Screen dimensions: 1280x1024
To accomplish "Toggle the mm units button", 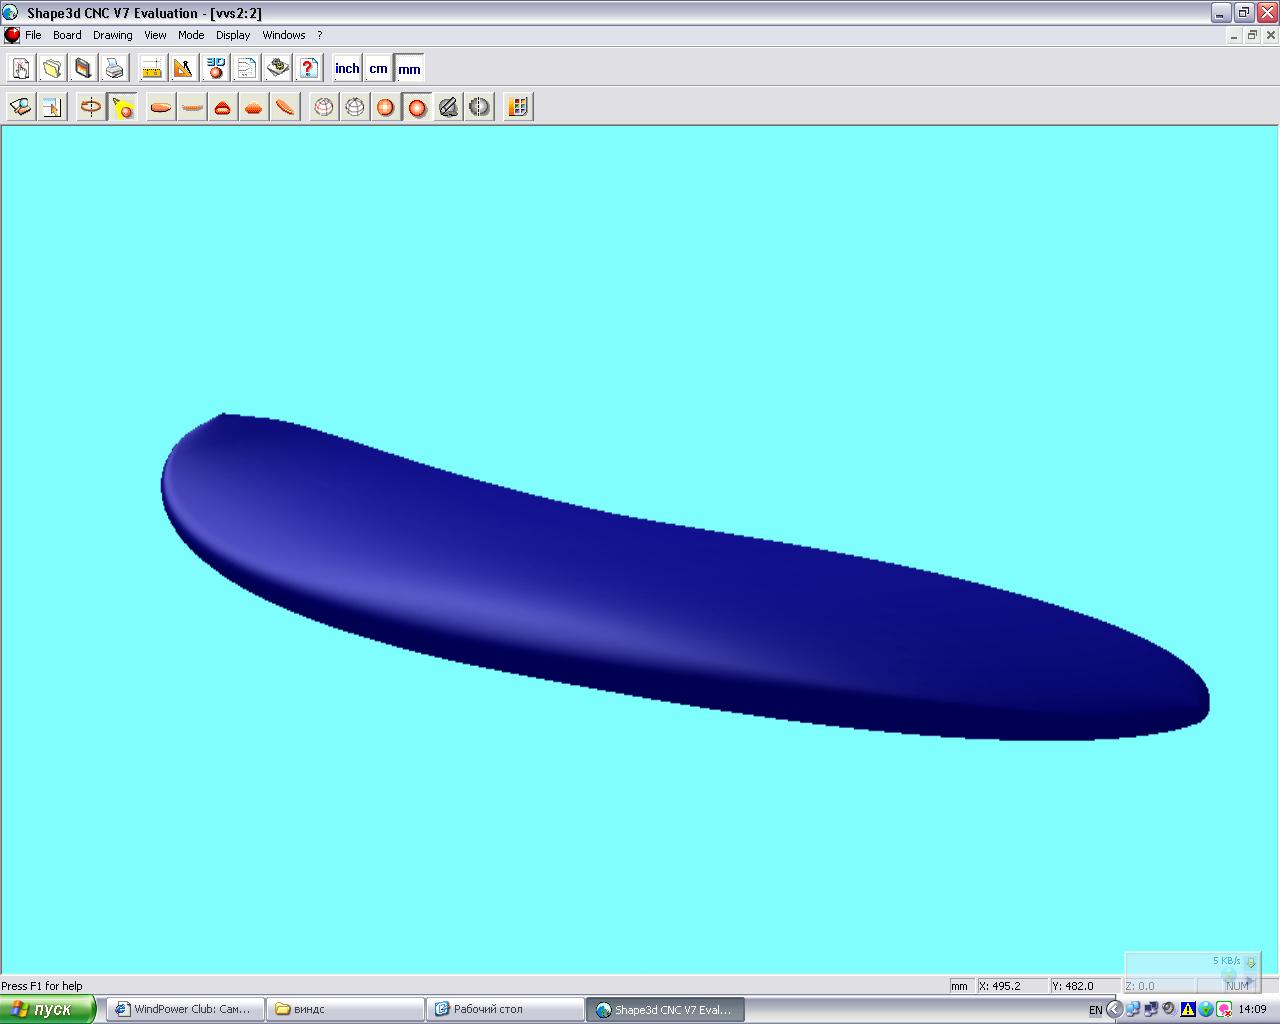I will (409, 68).
